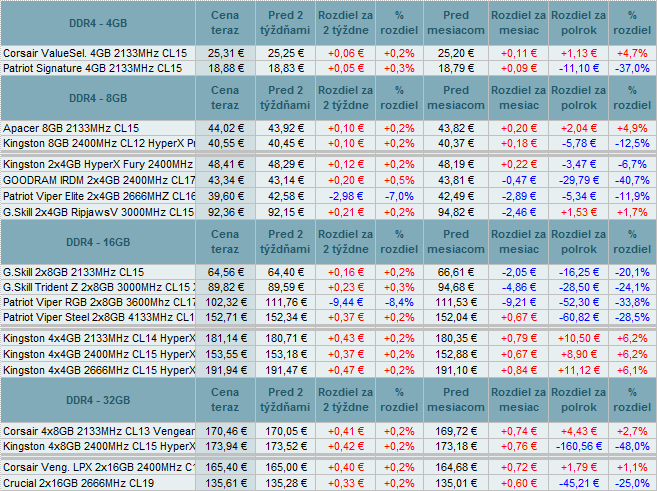Click the -8,4% percent difference cell
Image resolution: width=657 pixels, height=491 pixels.
pyautogui.click(x=399, y=302)
